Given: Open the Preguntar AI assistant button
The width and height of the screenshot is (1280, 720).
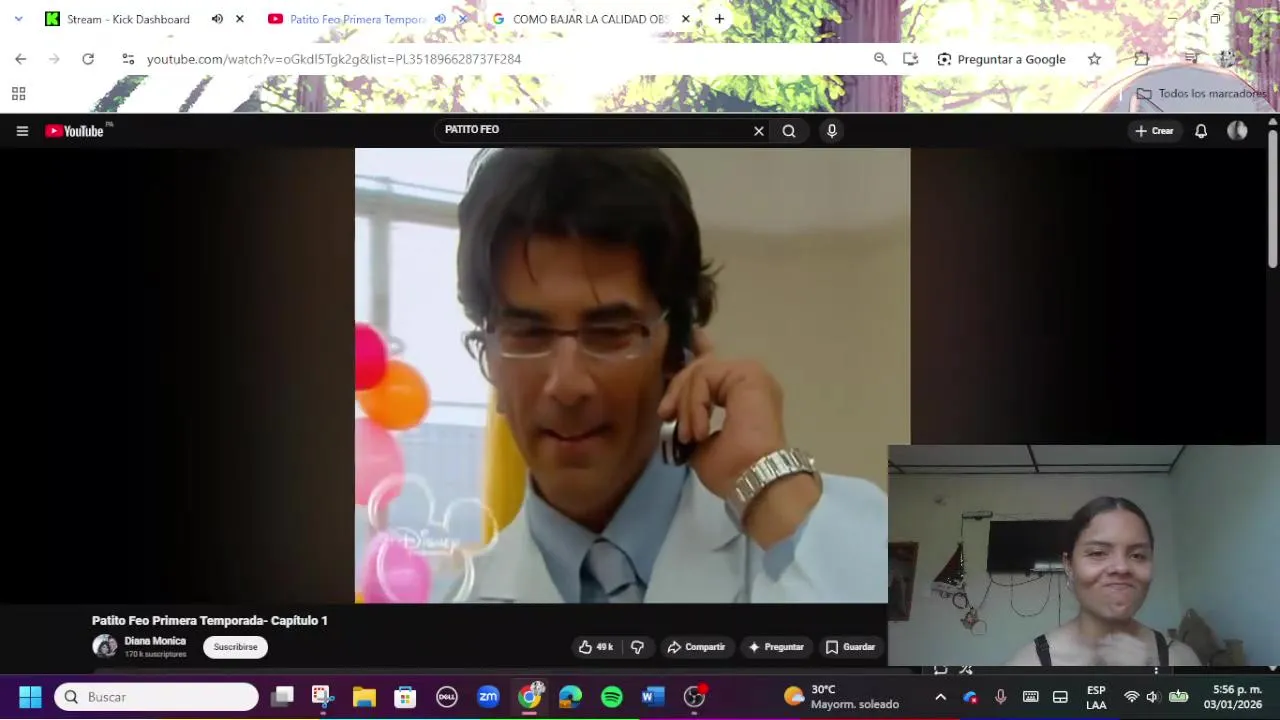Looking at the screenshot, I should pyautogui.click(x=776, y=647).
